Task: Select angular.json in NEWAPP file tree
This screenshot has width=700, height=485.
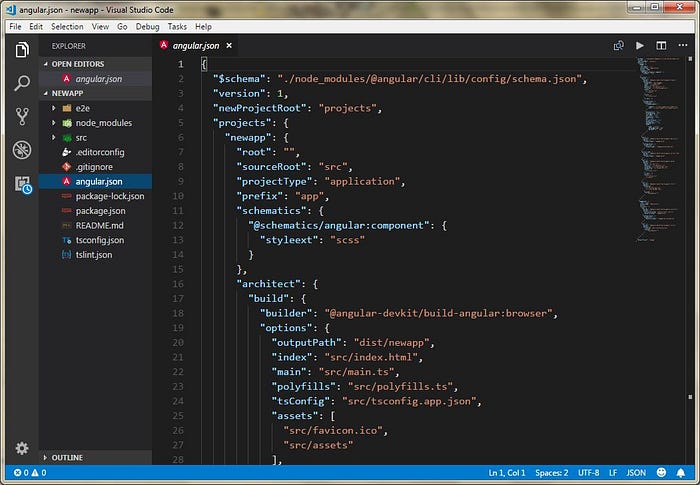Action: pyautogui.click(x=96, y=181)
